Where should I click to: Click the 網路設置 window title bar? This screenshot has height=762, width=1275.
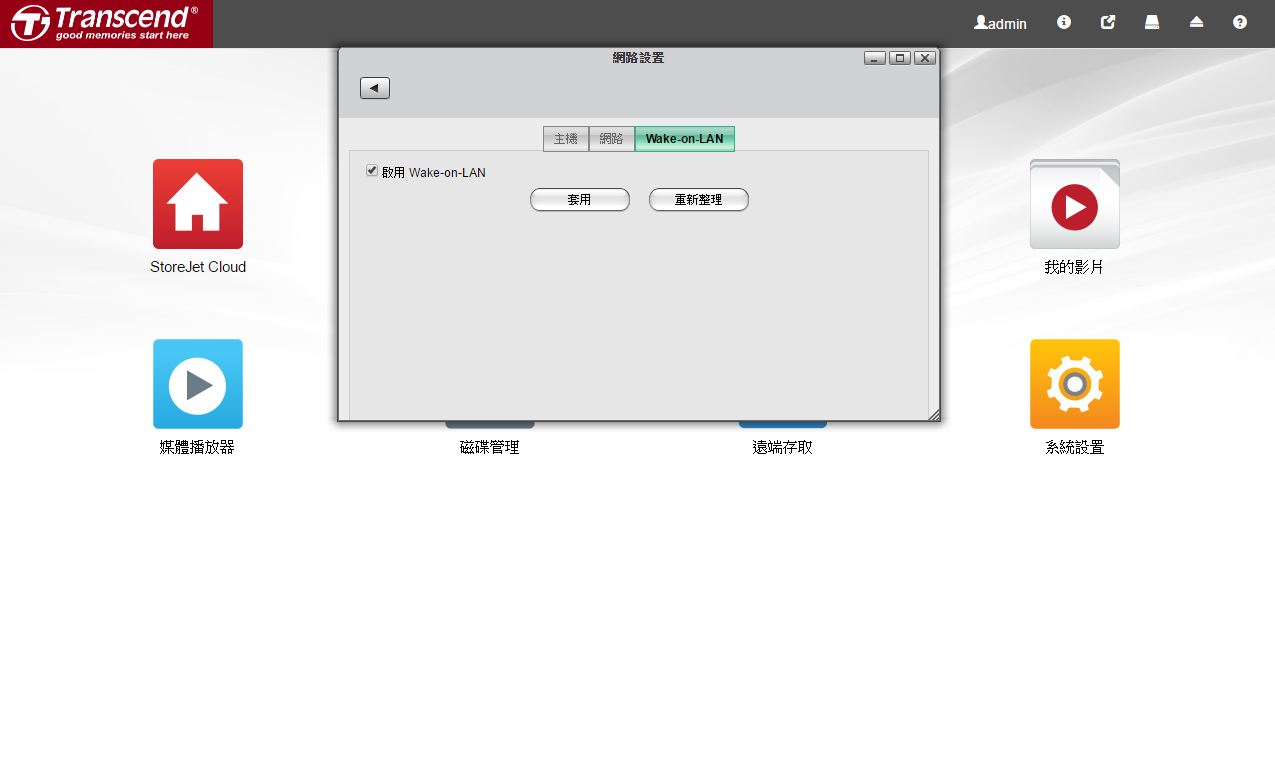tap(638, 58)
